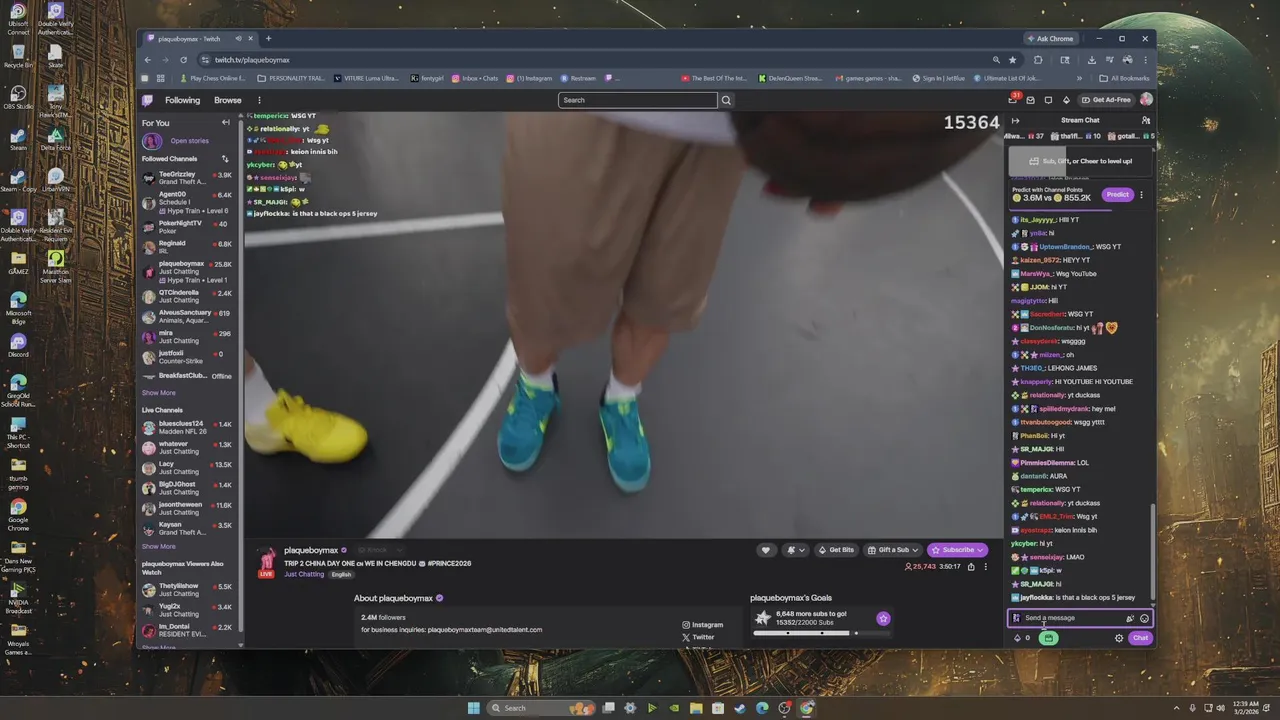Open the Windows Start button
This screenshot has width=1280, height=720.
(x=474, y=708)
